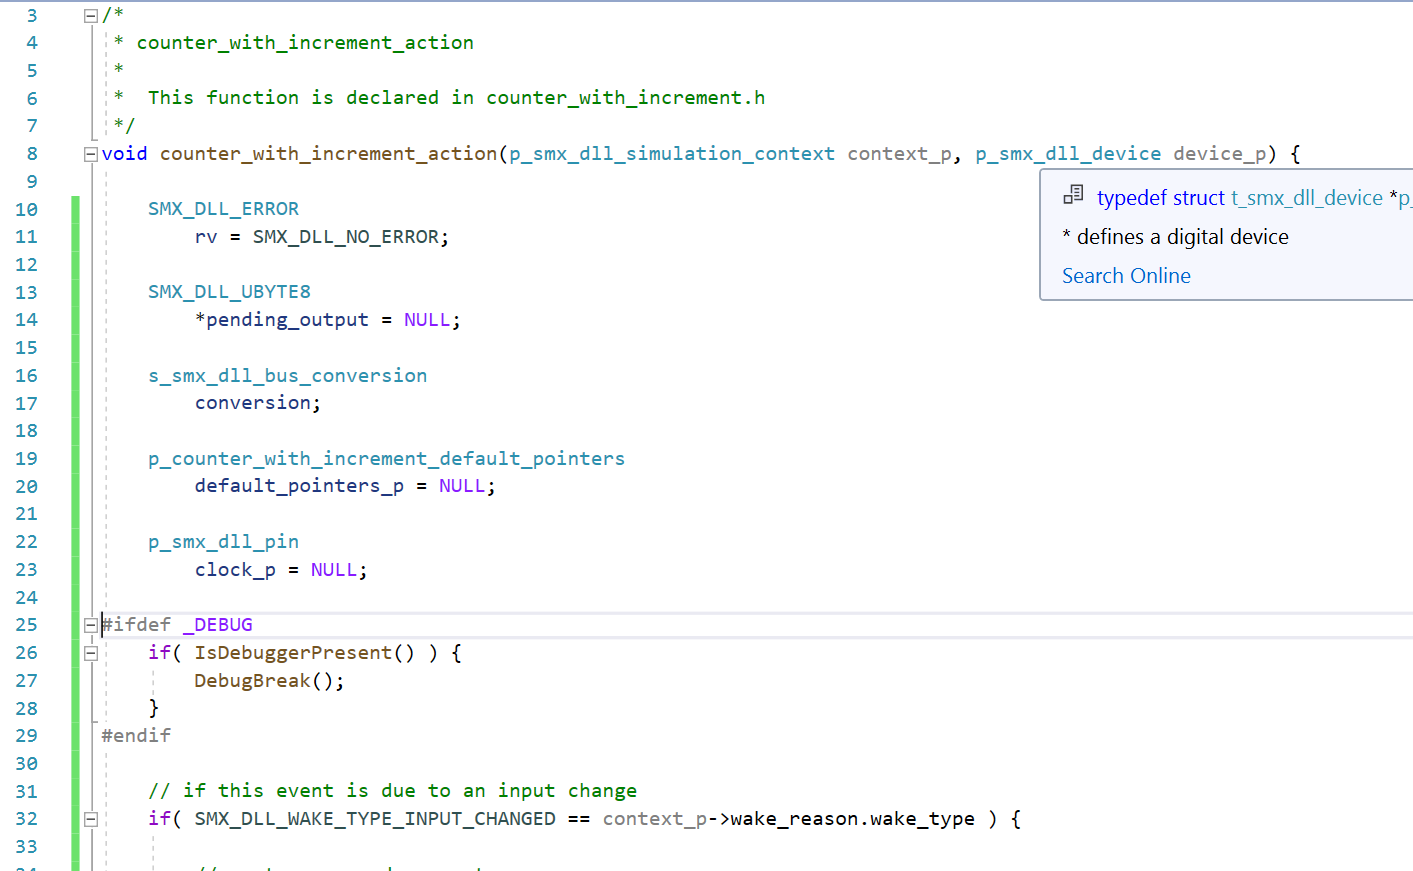Click the p_smx_dll_device parameter type
Screen dimensions: 1413x871
coord(1067,154)
